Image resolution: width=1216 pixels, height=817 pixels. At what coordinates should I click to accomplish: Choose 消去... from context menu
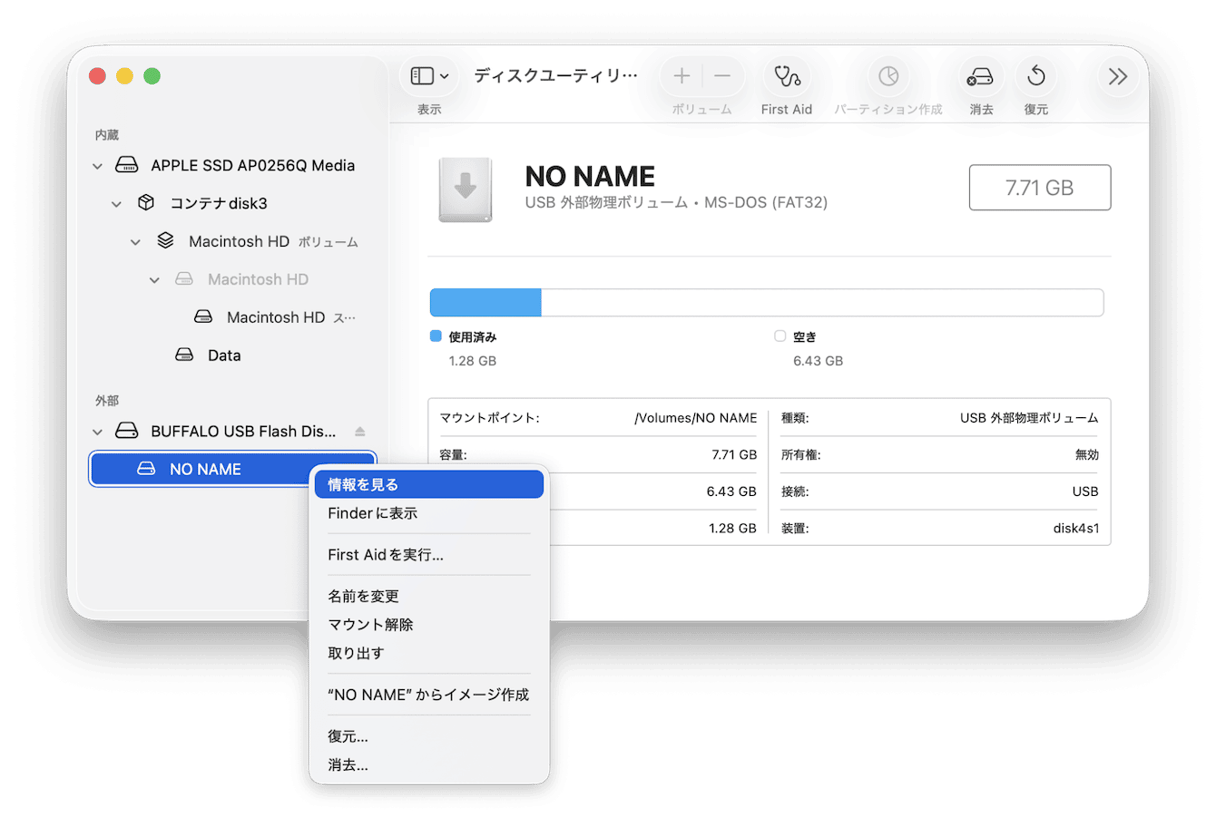point(429,766)
